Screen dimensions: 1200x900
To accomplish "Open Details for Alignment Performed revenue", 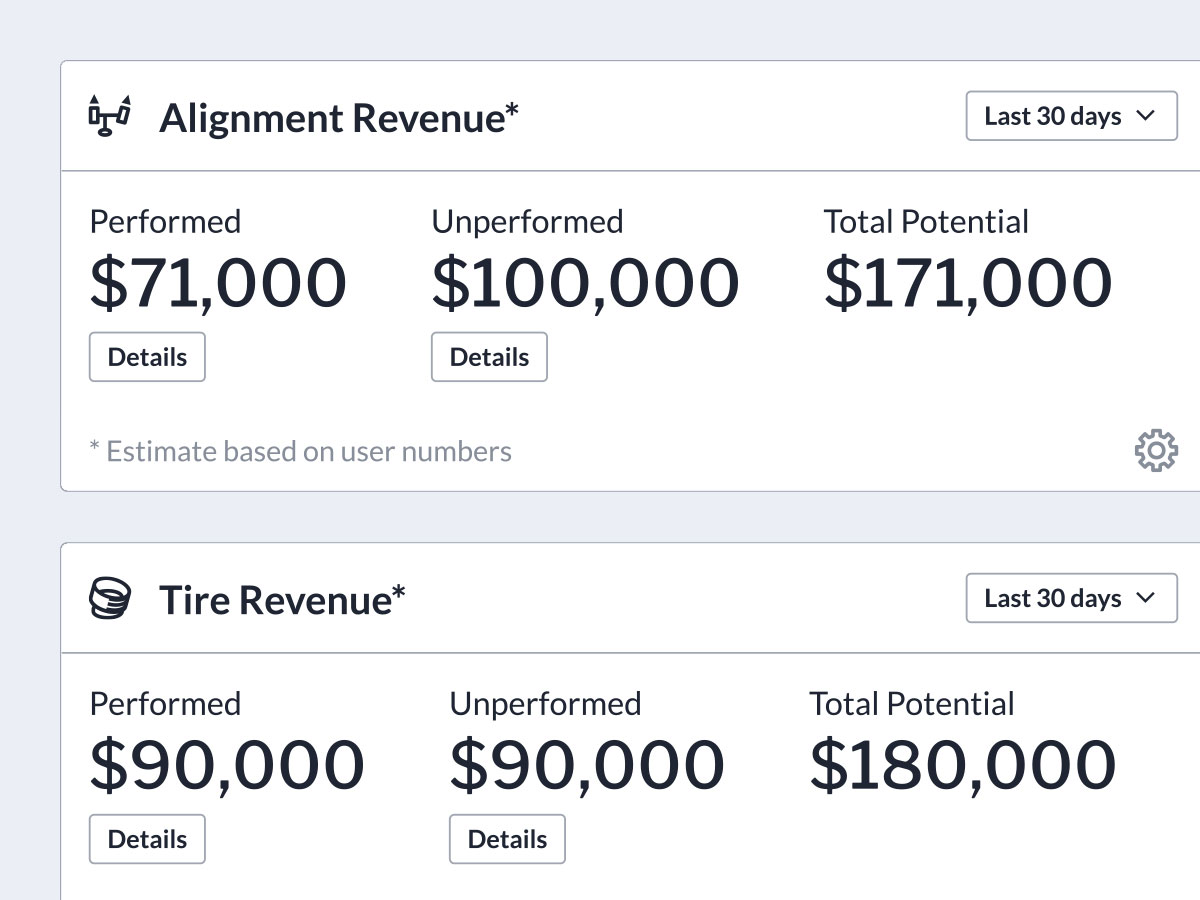I will tap(147, 357).
